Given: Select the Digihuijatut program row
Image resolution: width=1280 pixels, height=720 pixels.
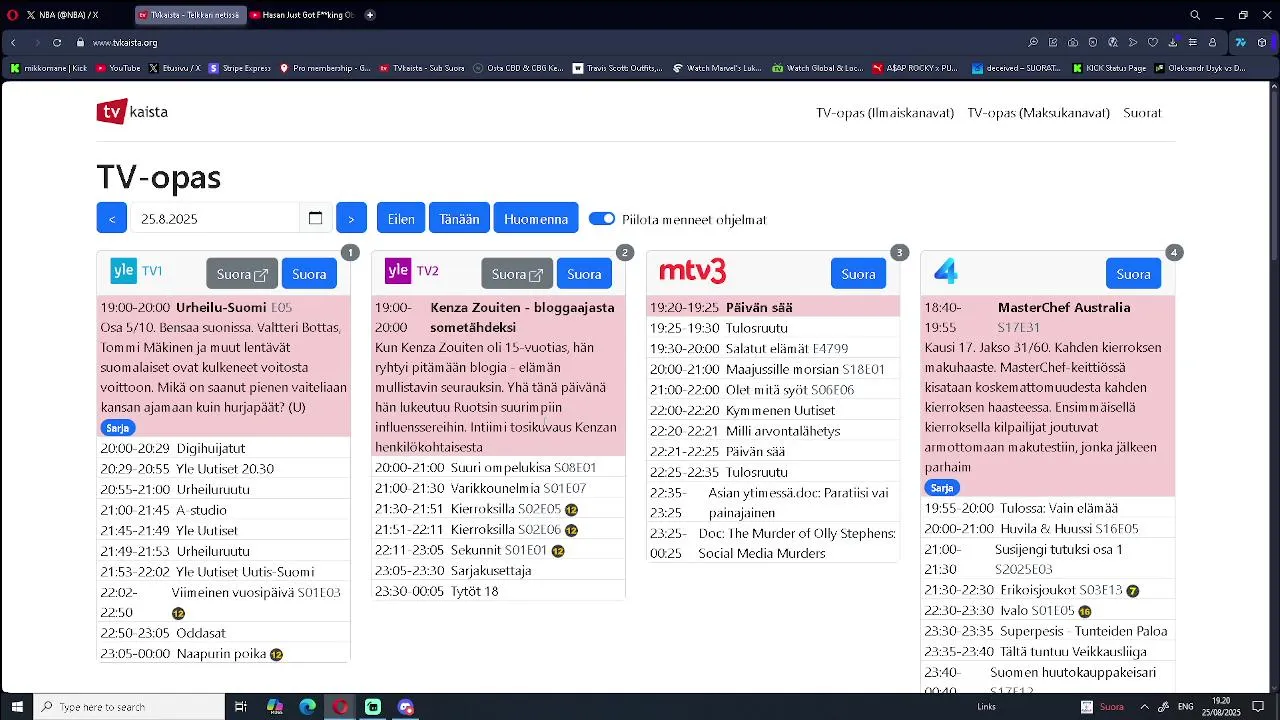Looking at the screenshot, I should tap(223, 449).
